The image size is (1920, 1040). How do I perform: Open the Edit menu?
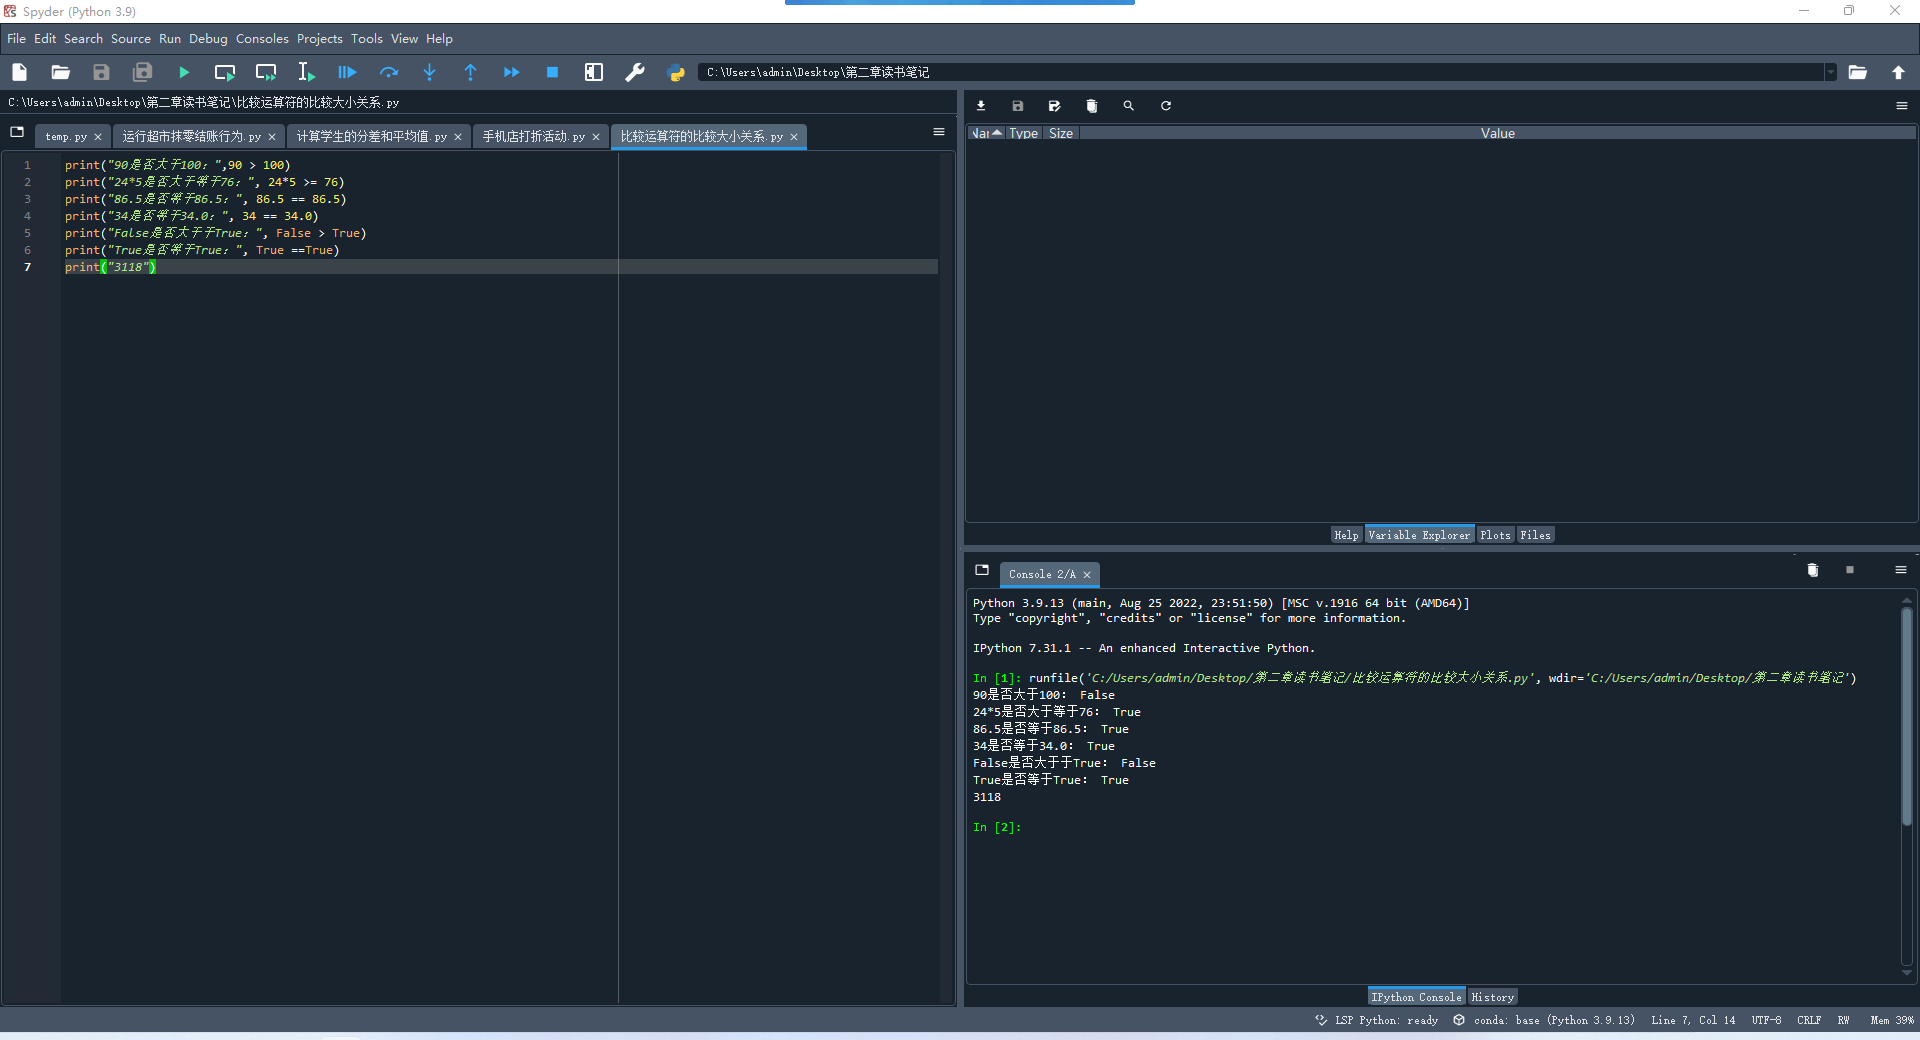coord(45,39)
